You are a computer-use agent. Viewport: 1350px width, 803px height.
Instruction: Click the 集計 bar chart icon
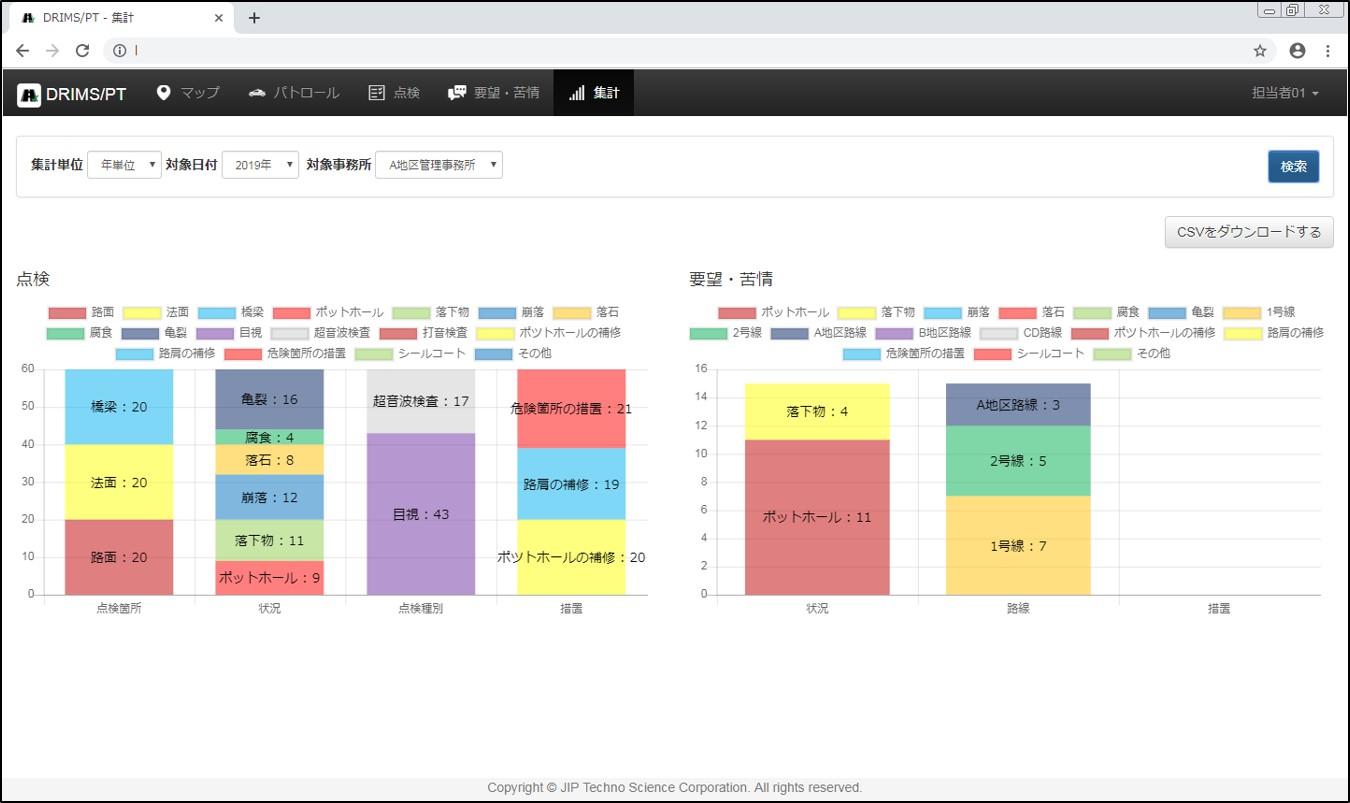pos(577,93)
